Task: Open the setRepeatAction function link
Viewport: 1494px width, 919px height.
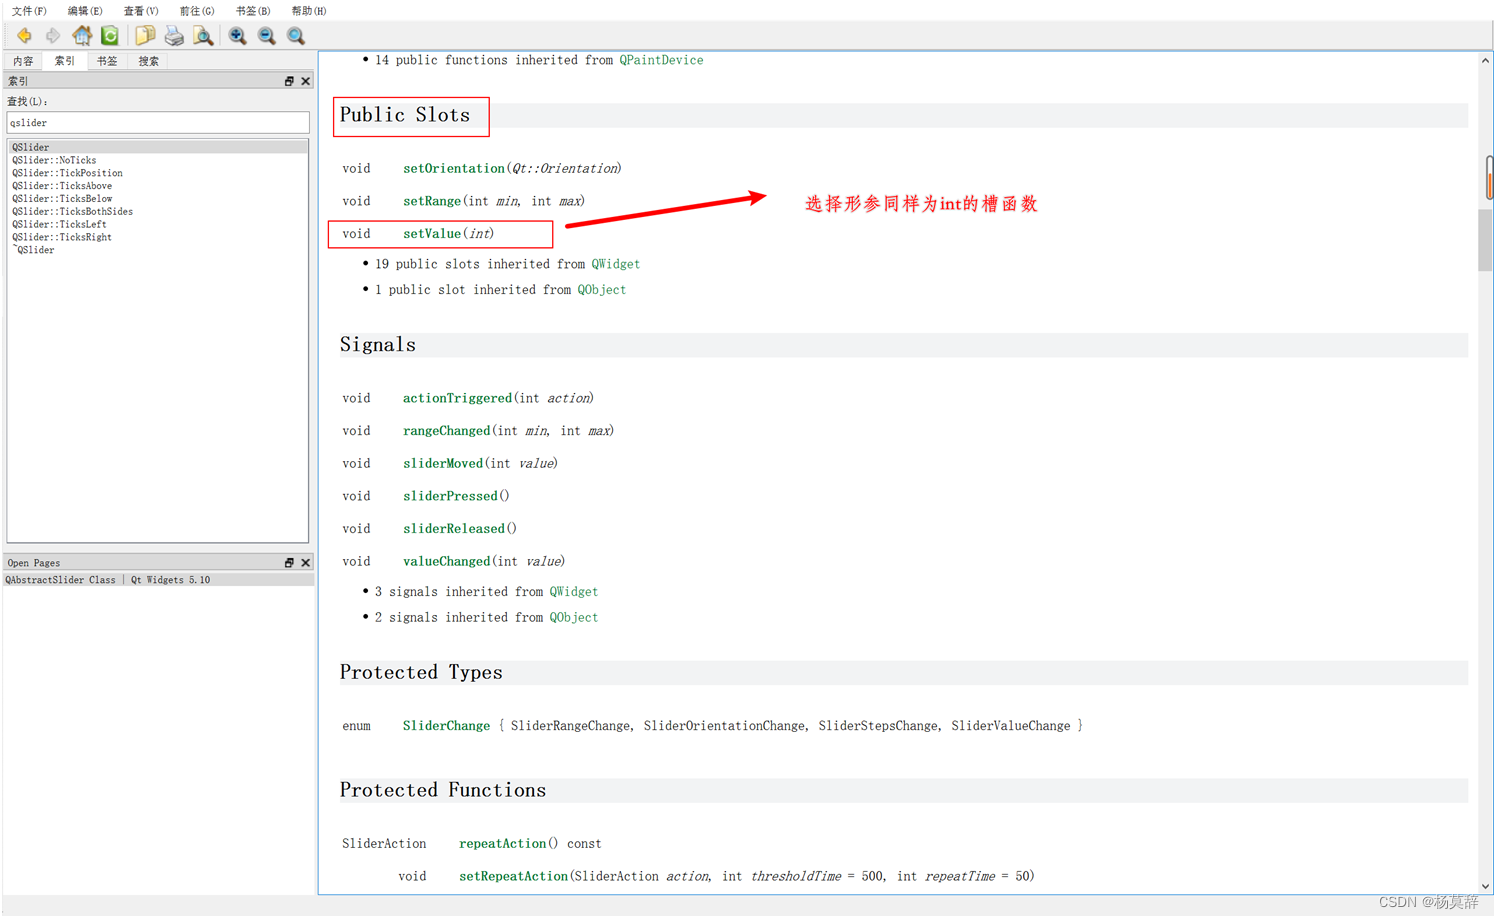Action: click(x=513, y=877)
